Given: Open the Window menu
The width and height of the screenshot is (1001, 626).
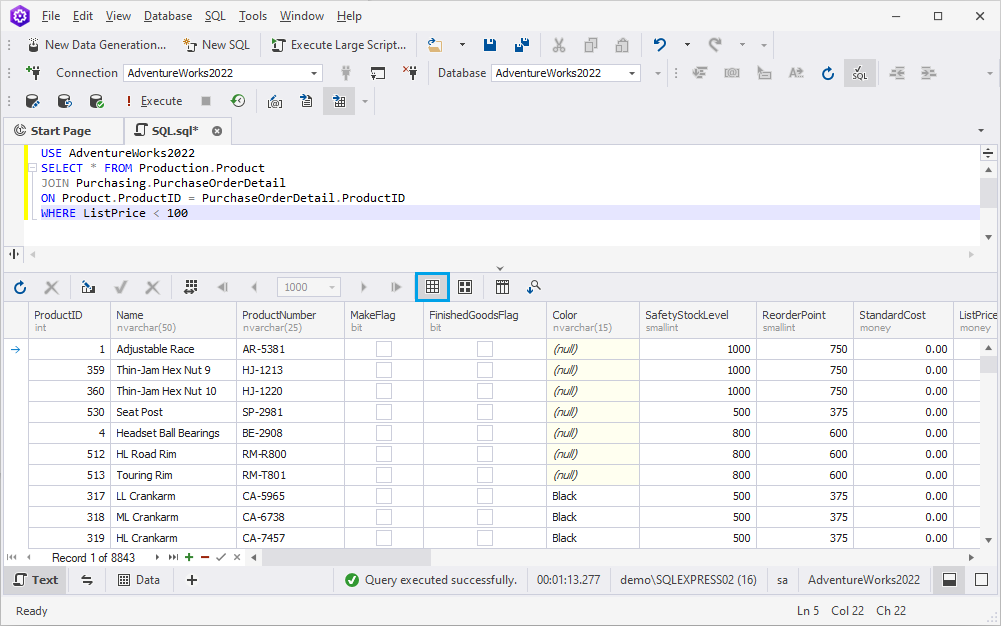Looking at the screenshot, I should 301,16.
